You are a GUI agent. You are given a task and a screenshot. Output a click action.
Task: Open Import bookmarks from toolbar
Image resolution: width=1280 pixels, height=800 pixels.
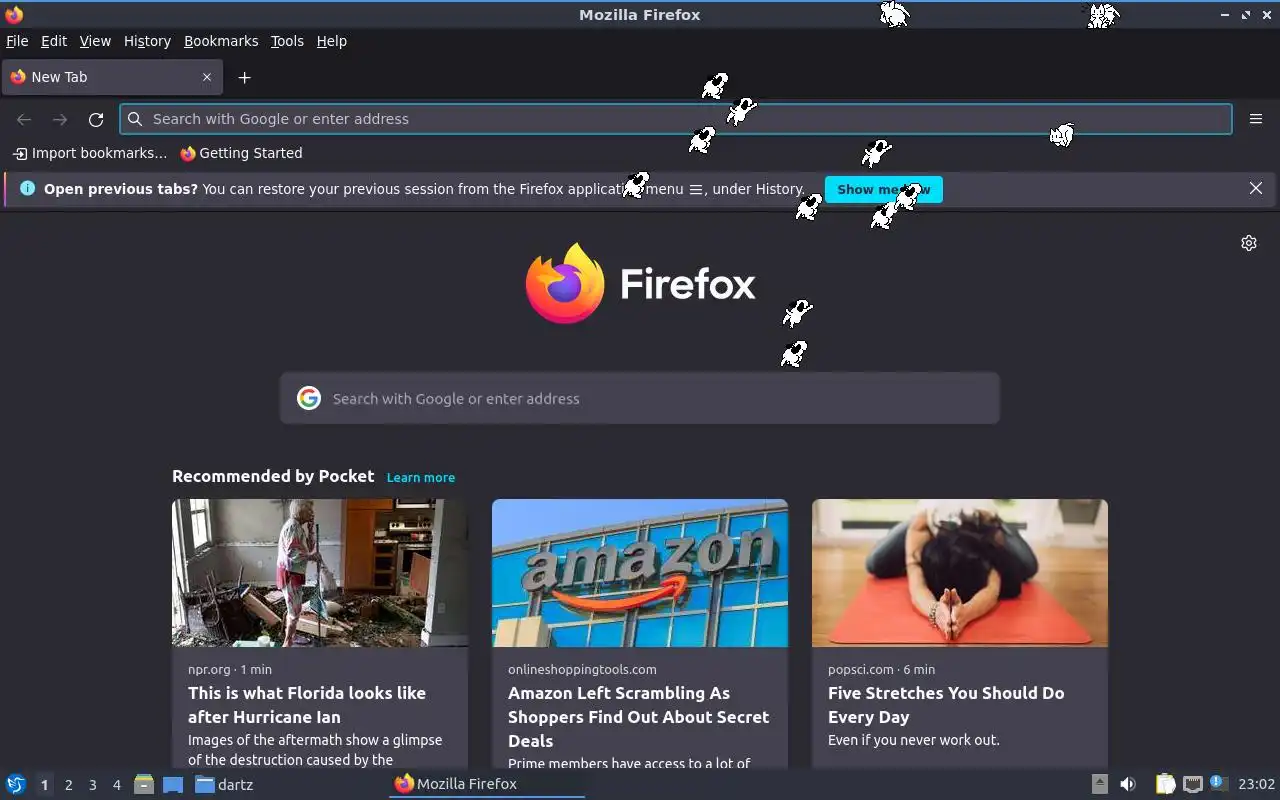pos(90,153)
